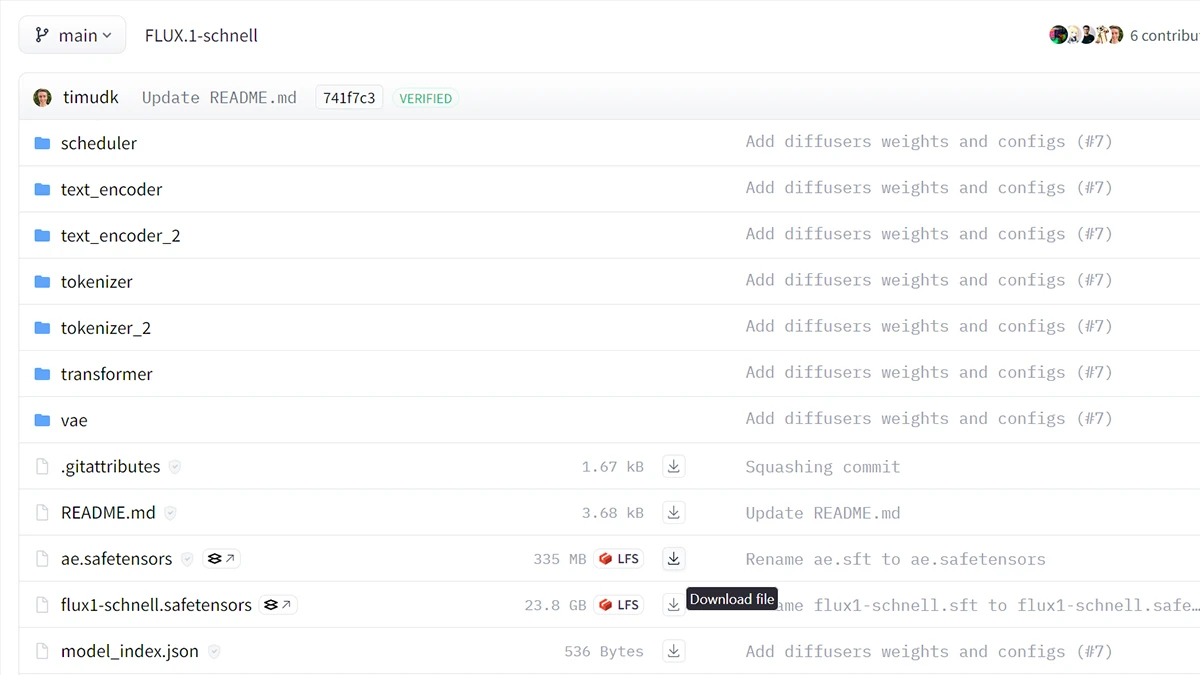This screenshot has height=675, width=1200.
Task: Open scheduler row's commit message
Action: tap(929, 142)
